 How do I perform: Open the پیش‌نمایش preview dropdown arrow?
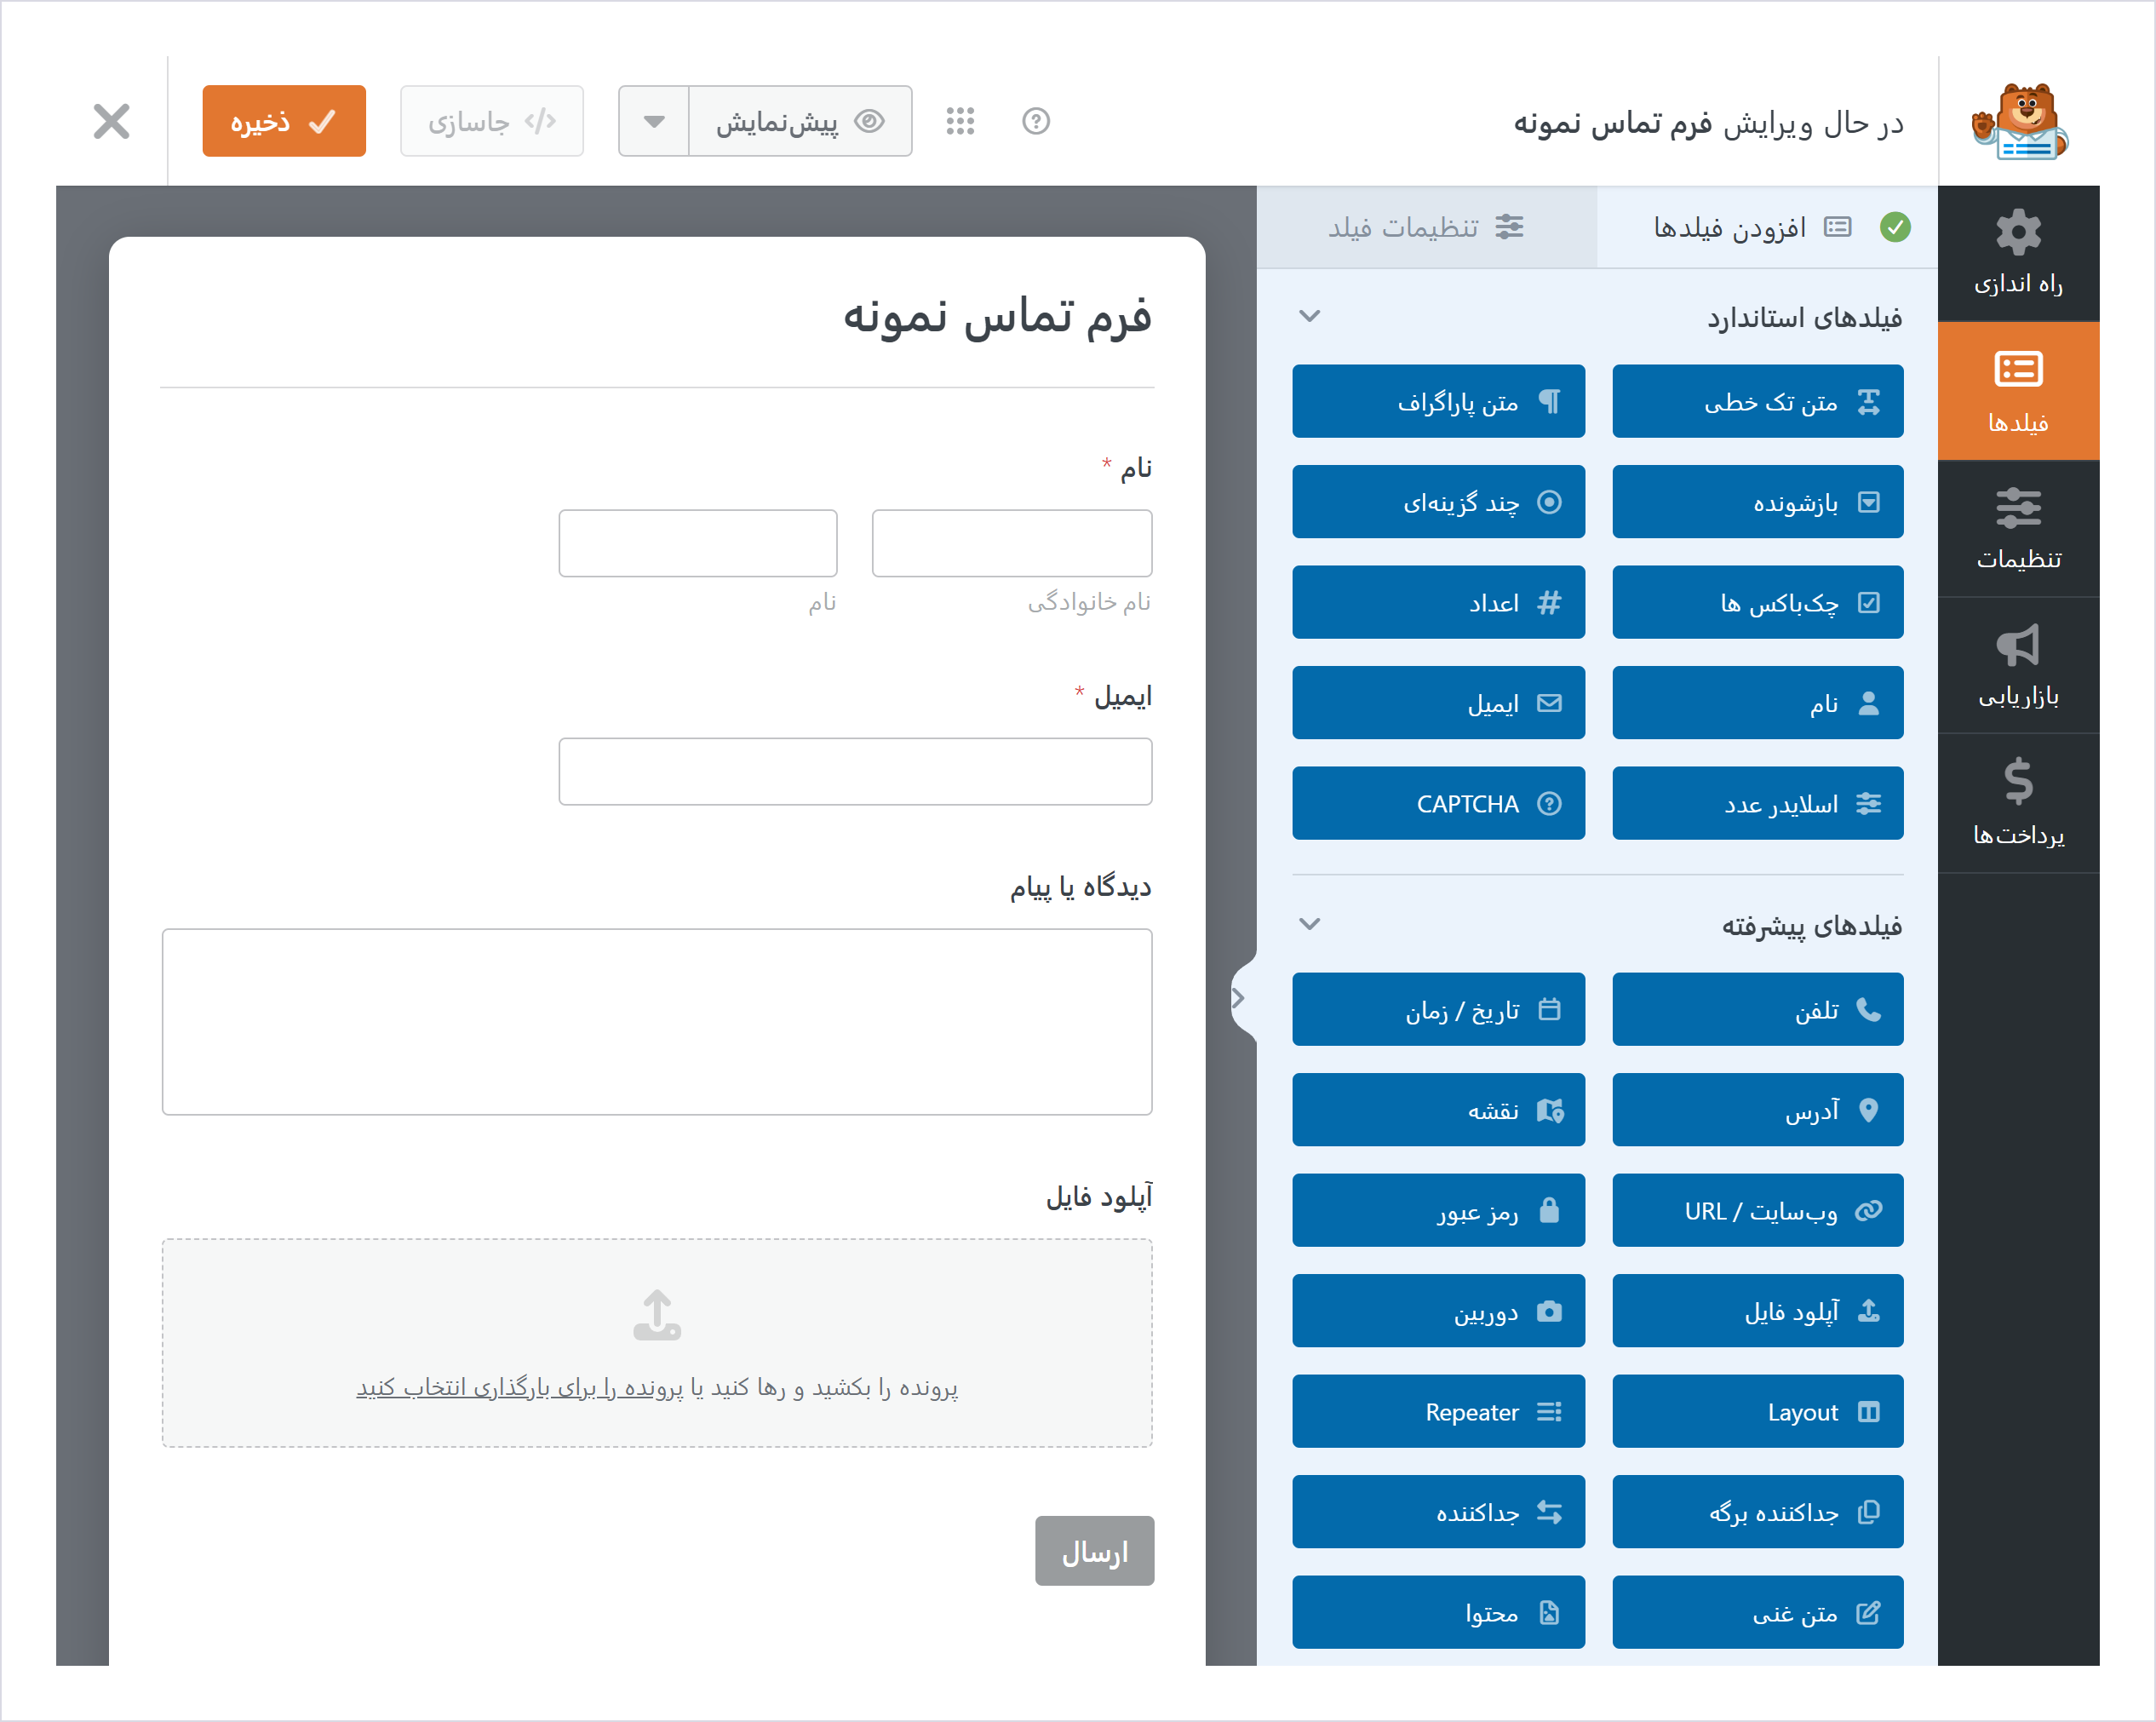point(654,121)
